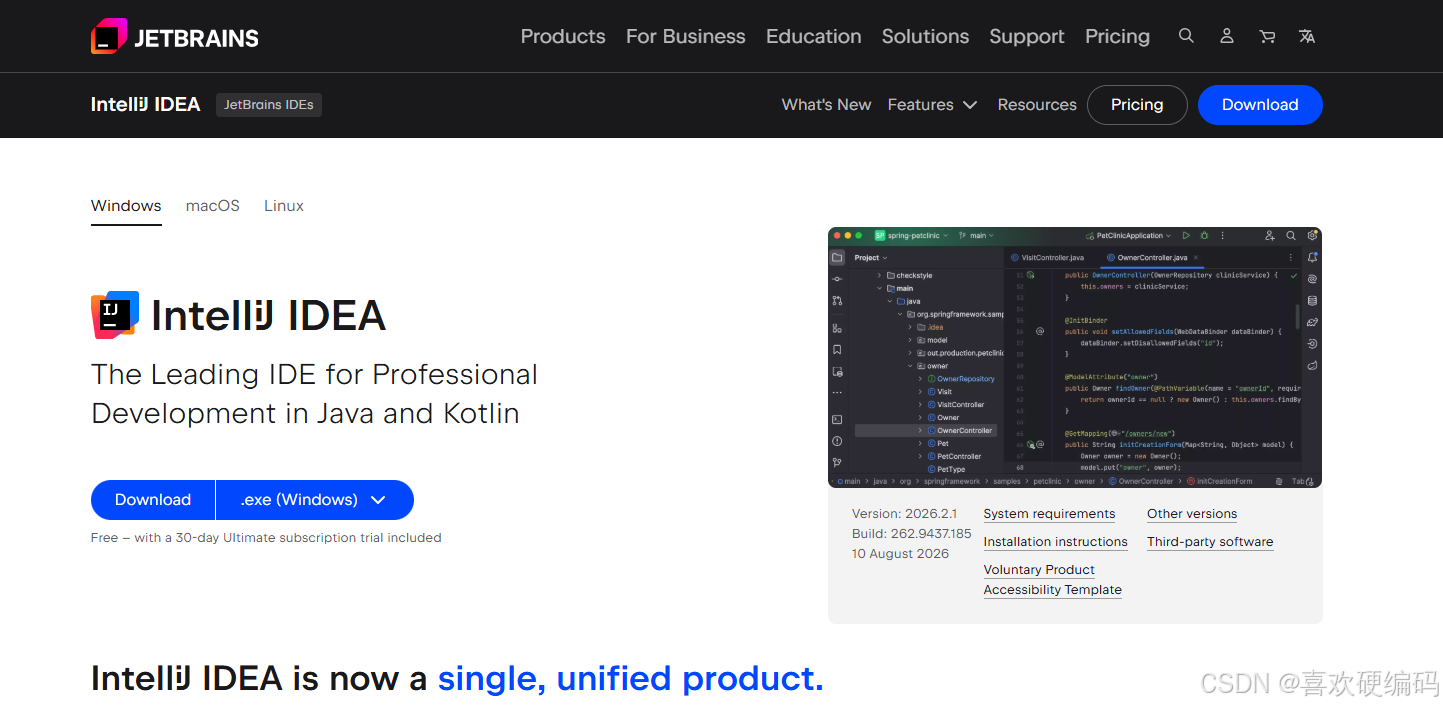Open the main branch dropdown in the IDE preview
Viewport: 1443px width, 709px height.
976,236
